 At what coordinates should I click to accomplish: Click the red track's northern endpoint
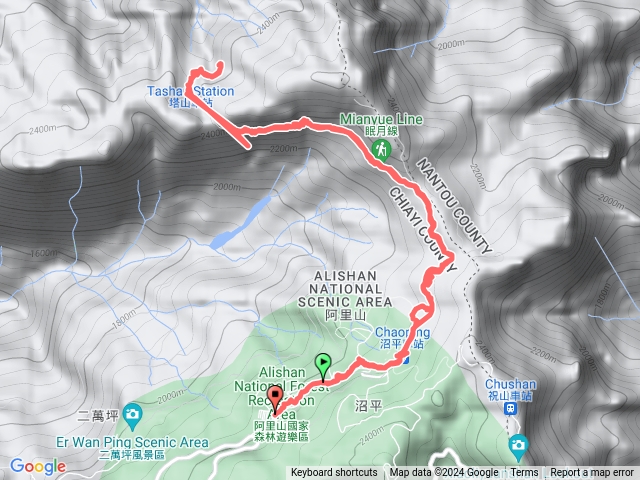tap(220, 64)
